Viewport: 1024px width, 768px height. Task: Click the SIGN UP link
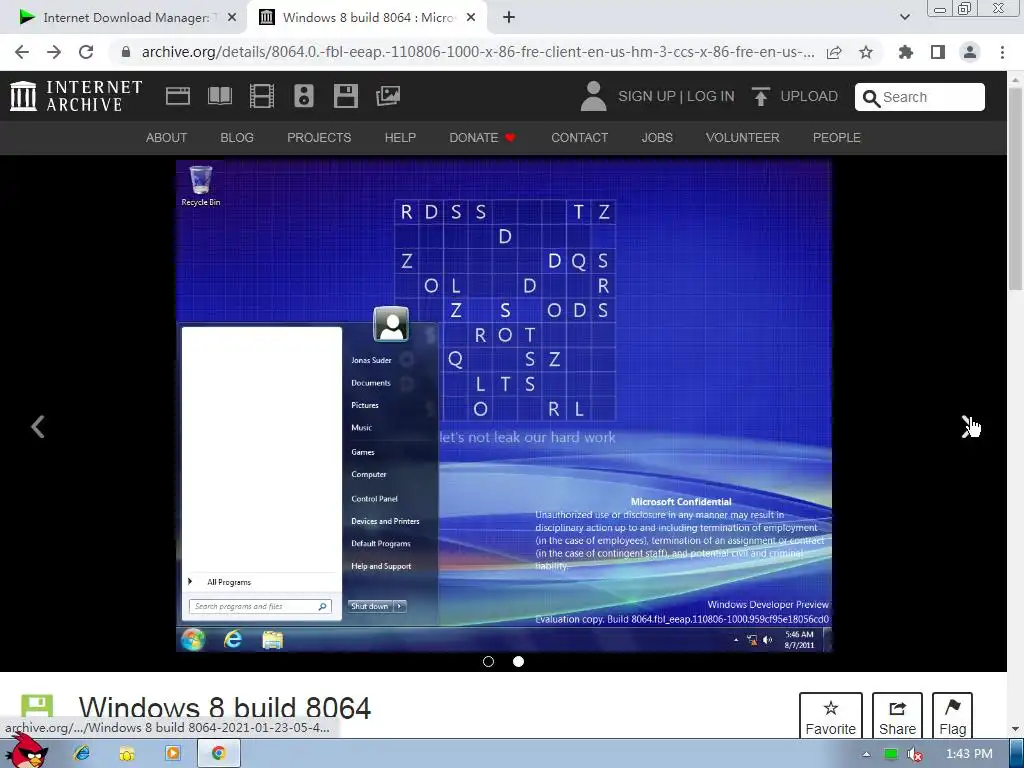pos(647,97)
